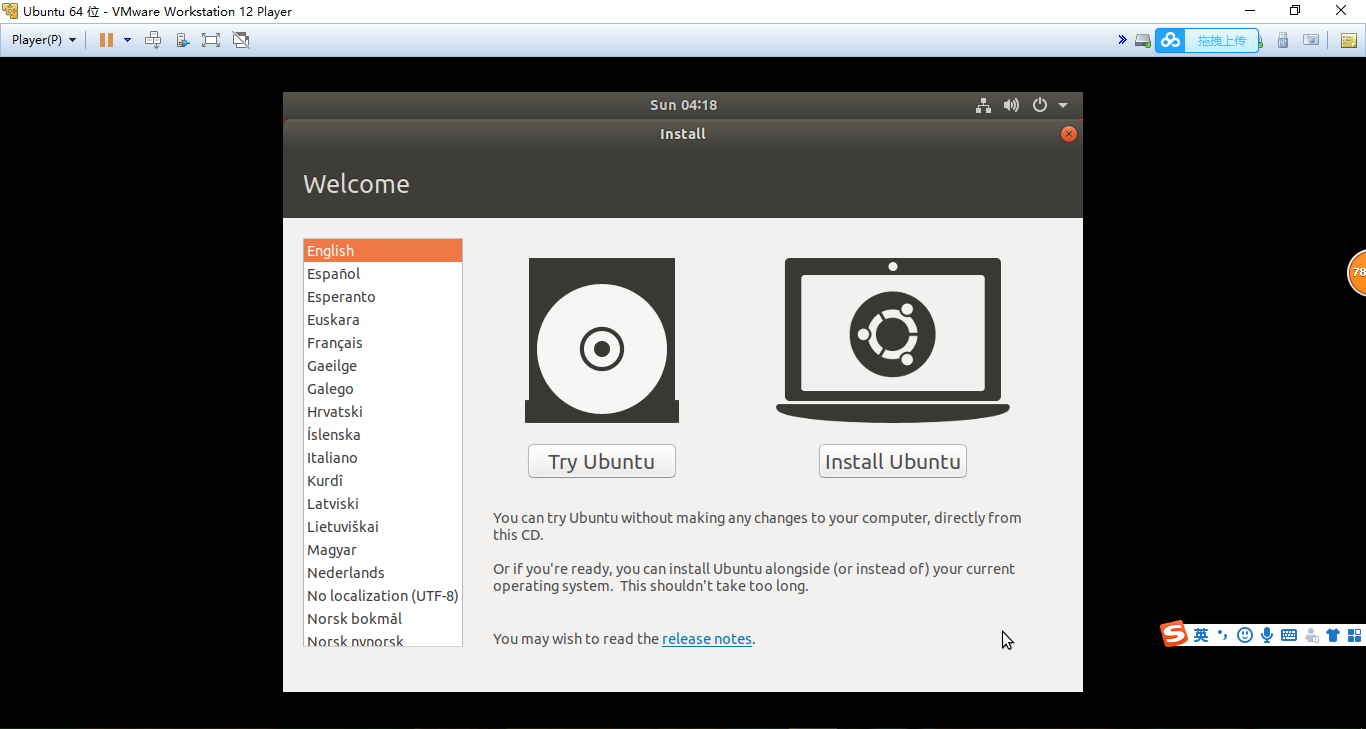Click the user account icon in IME bar
The width and height of the screenshot is (1366, 729).
(x=1311, y=635)
